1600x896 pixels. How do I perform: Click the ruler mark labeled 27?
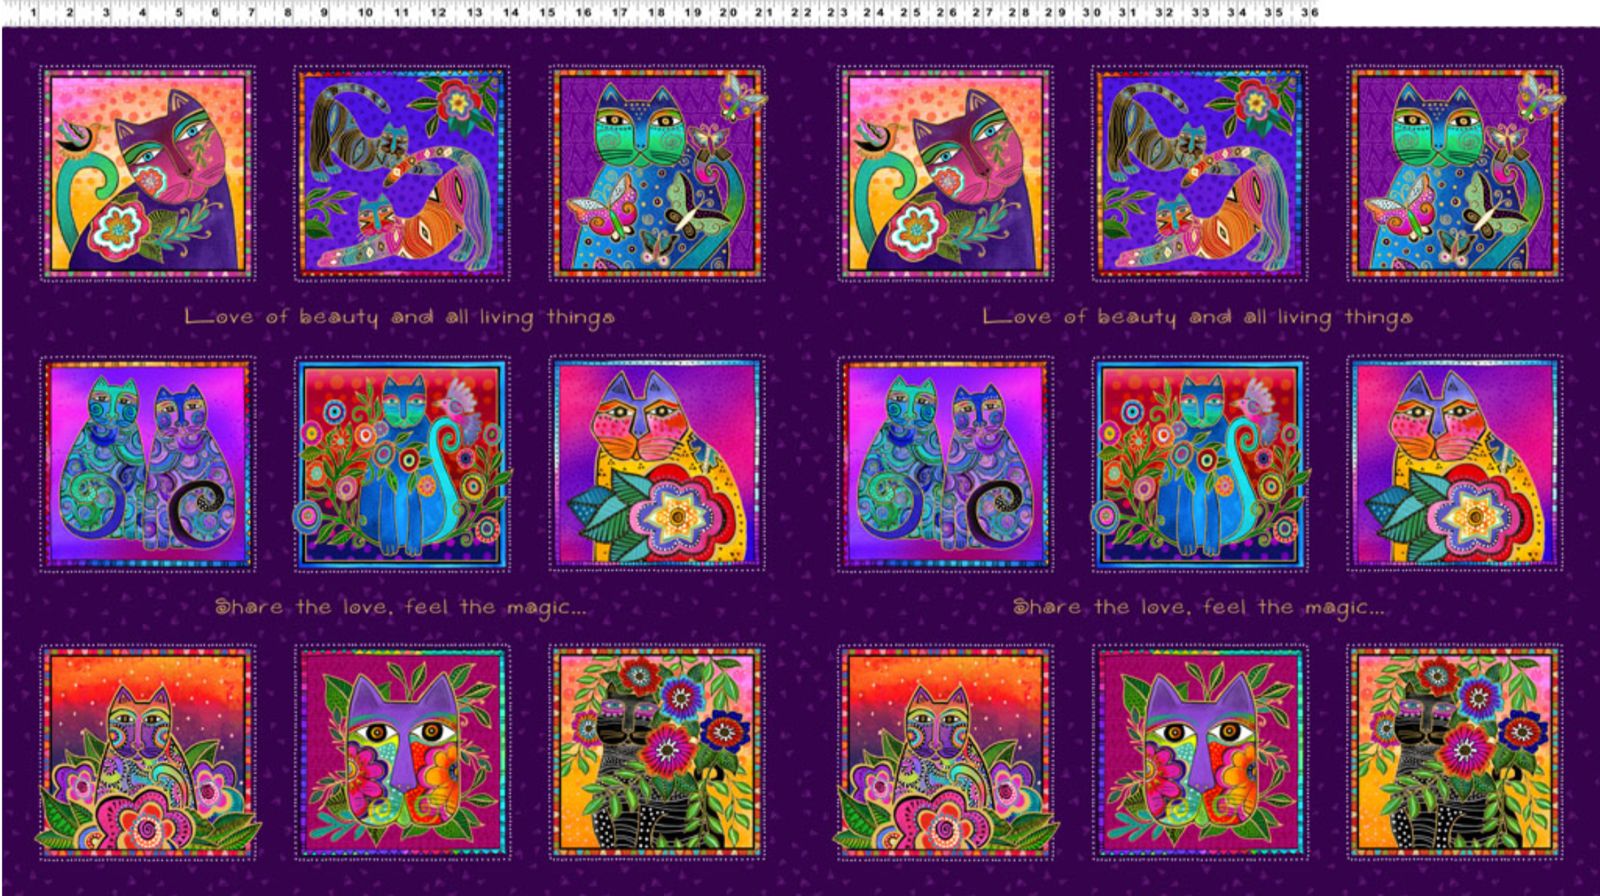(983, 13)
